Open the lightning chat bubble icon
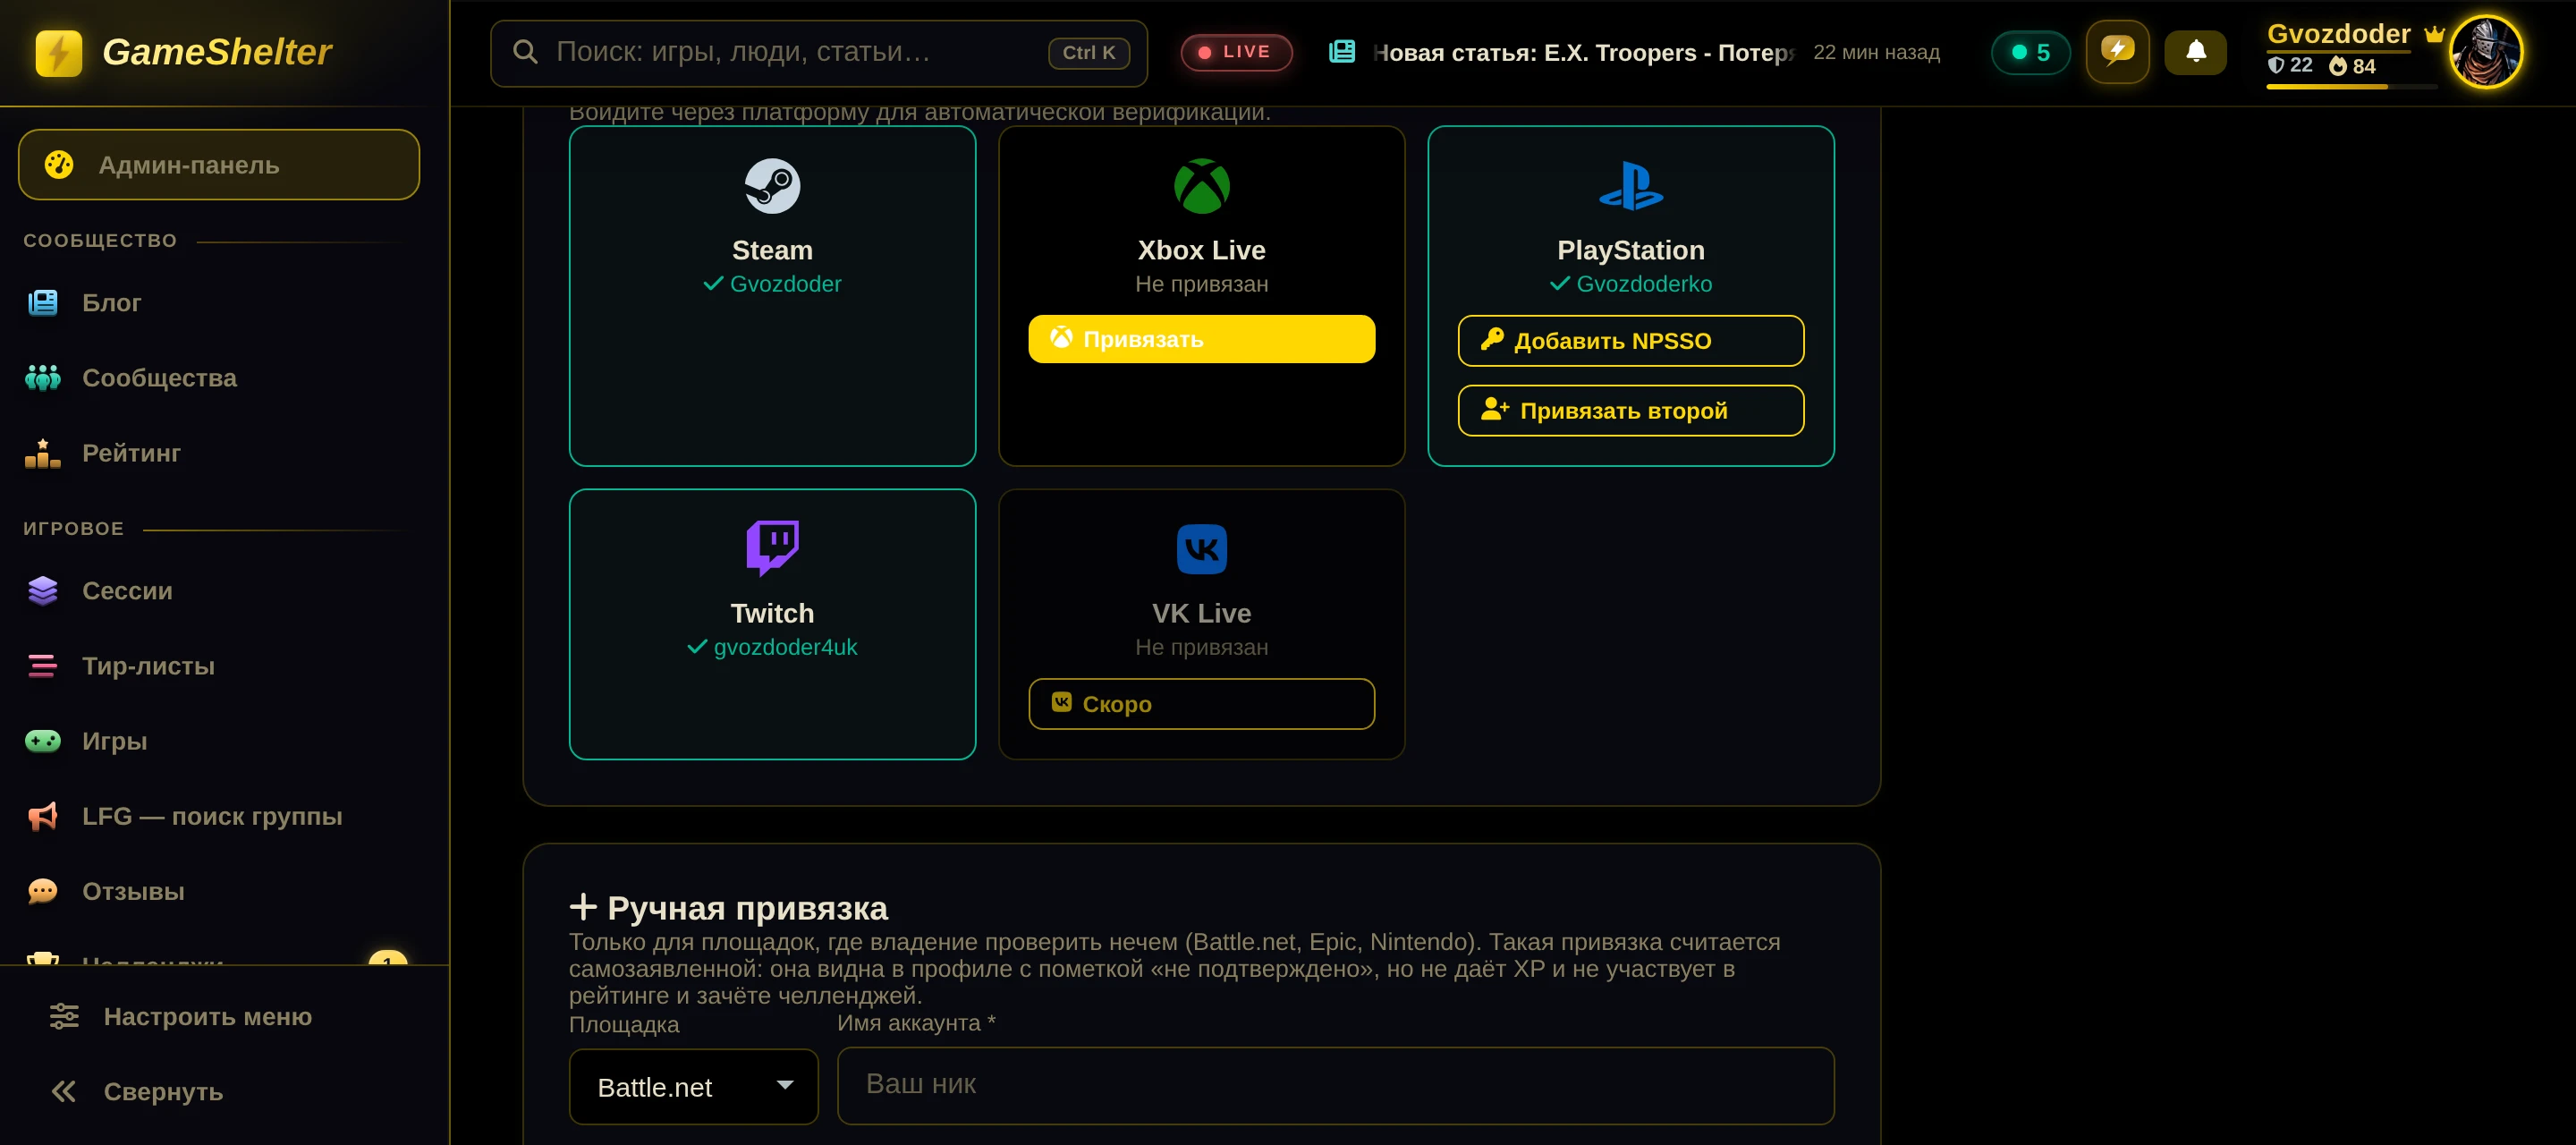Screen dimensions: 2576x1145 pos(2117,51)
